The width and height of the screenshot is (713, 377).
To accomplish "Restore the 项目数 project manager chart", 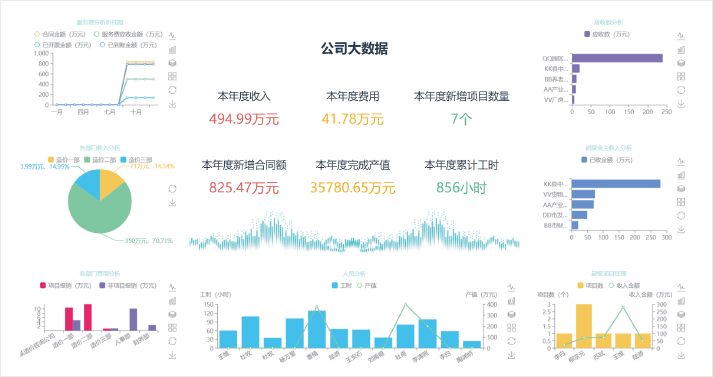I will click(x=681, y=342).
